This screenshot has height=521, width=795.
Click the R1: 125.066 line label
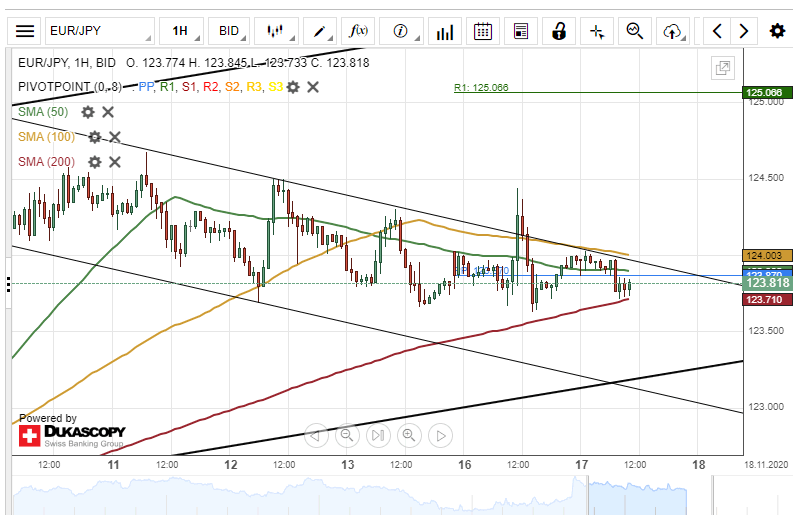tap(481, 88)
